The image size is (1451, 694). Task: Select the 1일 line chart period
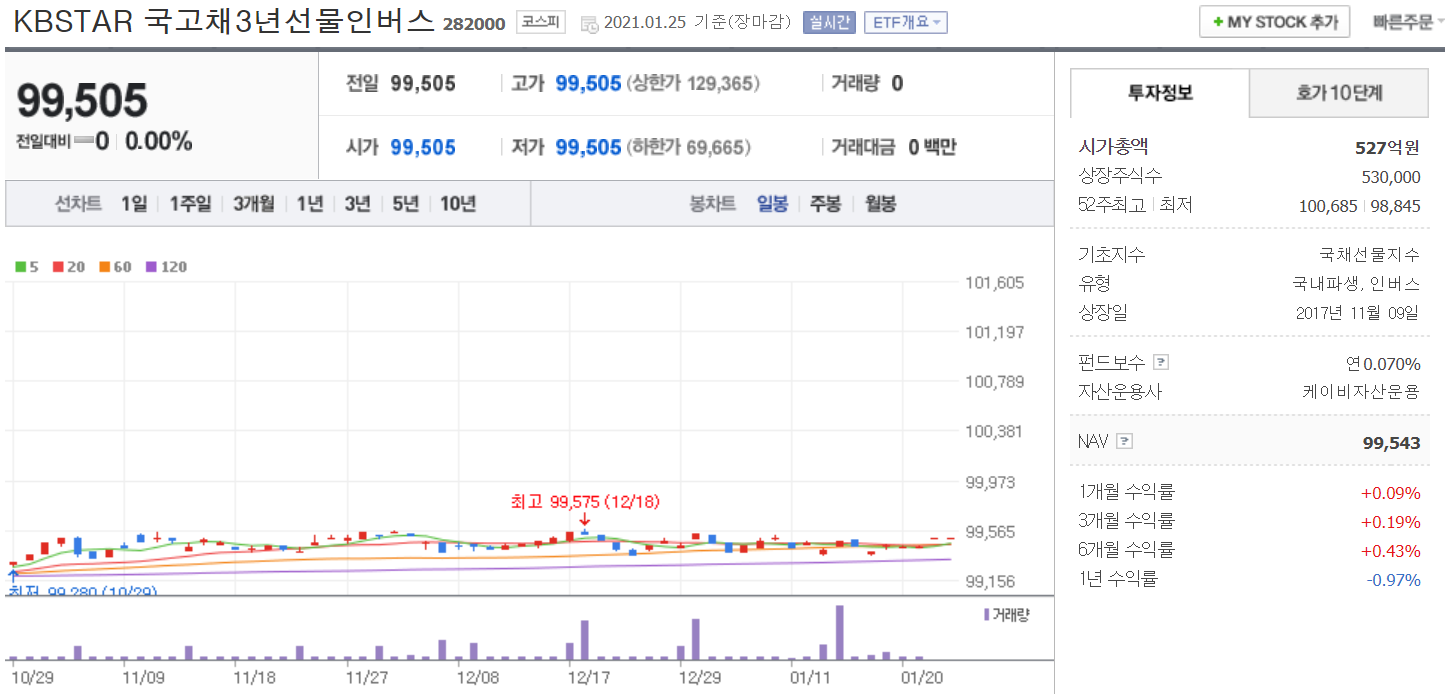click(x=133, y=204)
